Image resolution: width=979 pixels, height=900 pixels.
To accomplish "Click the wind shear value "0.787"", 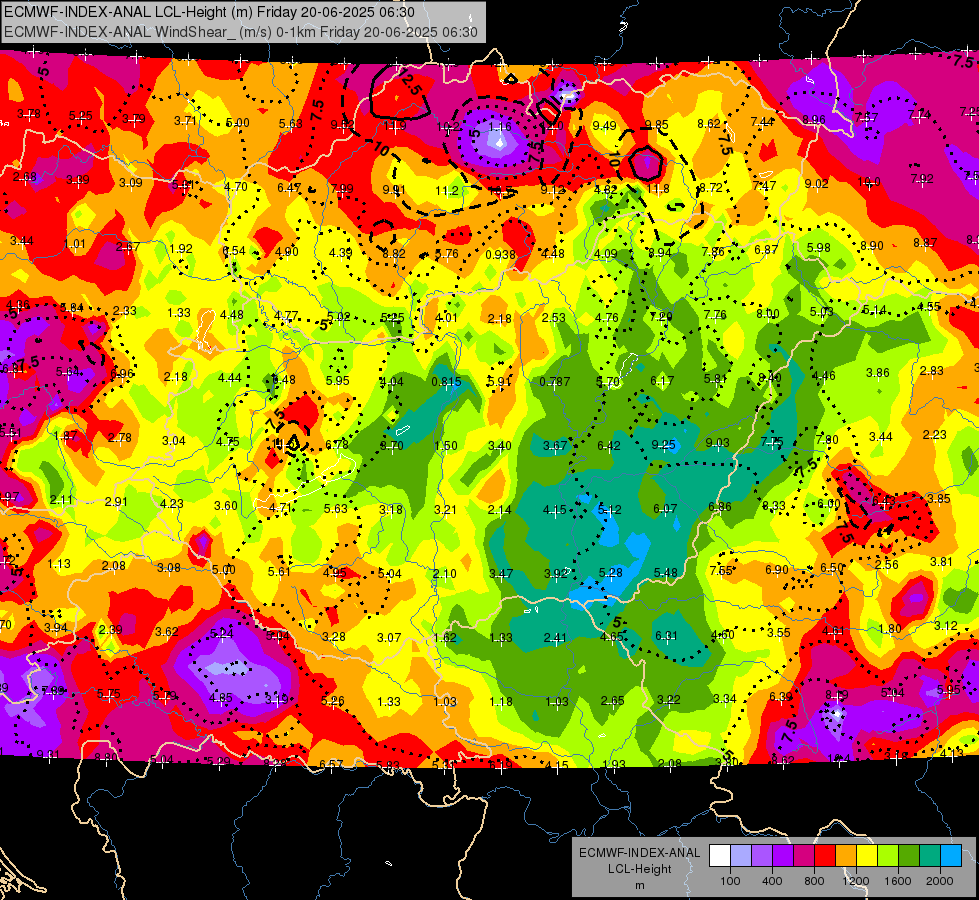I will (x=554, y=382).
